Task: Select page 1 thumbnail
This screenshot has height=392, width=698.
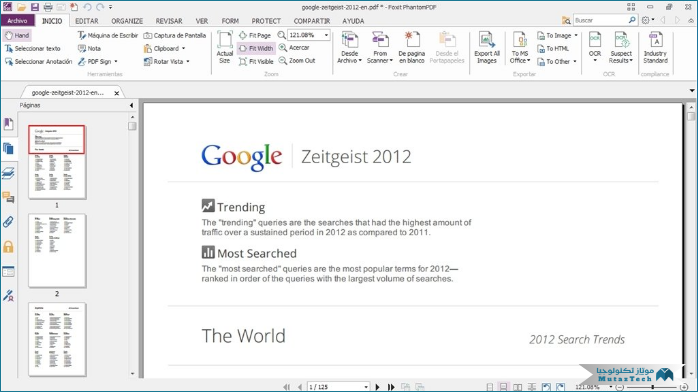Action: [x=57, y=162]
